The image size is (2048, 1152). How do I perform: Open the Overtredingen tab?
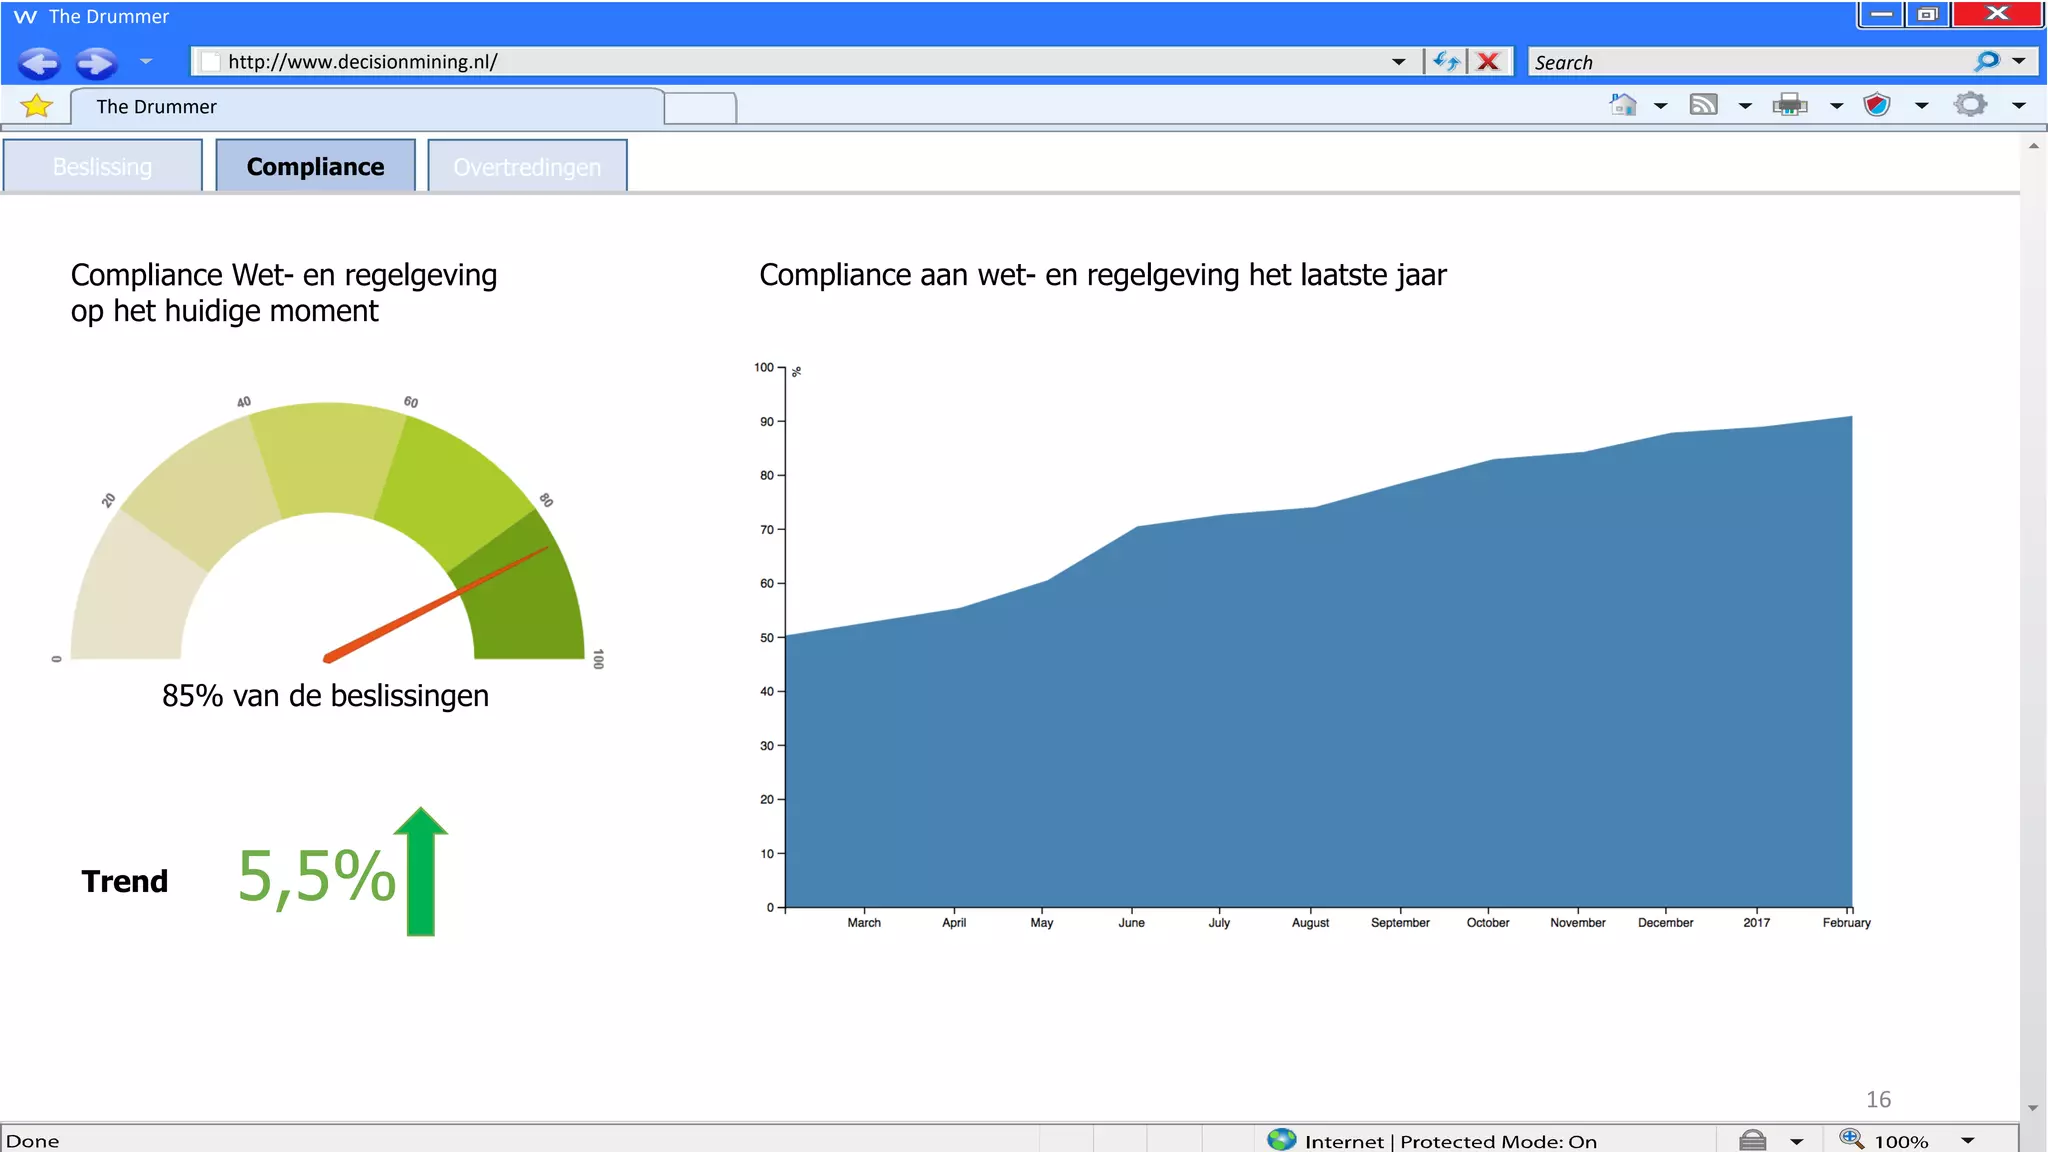[527, 166]
